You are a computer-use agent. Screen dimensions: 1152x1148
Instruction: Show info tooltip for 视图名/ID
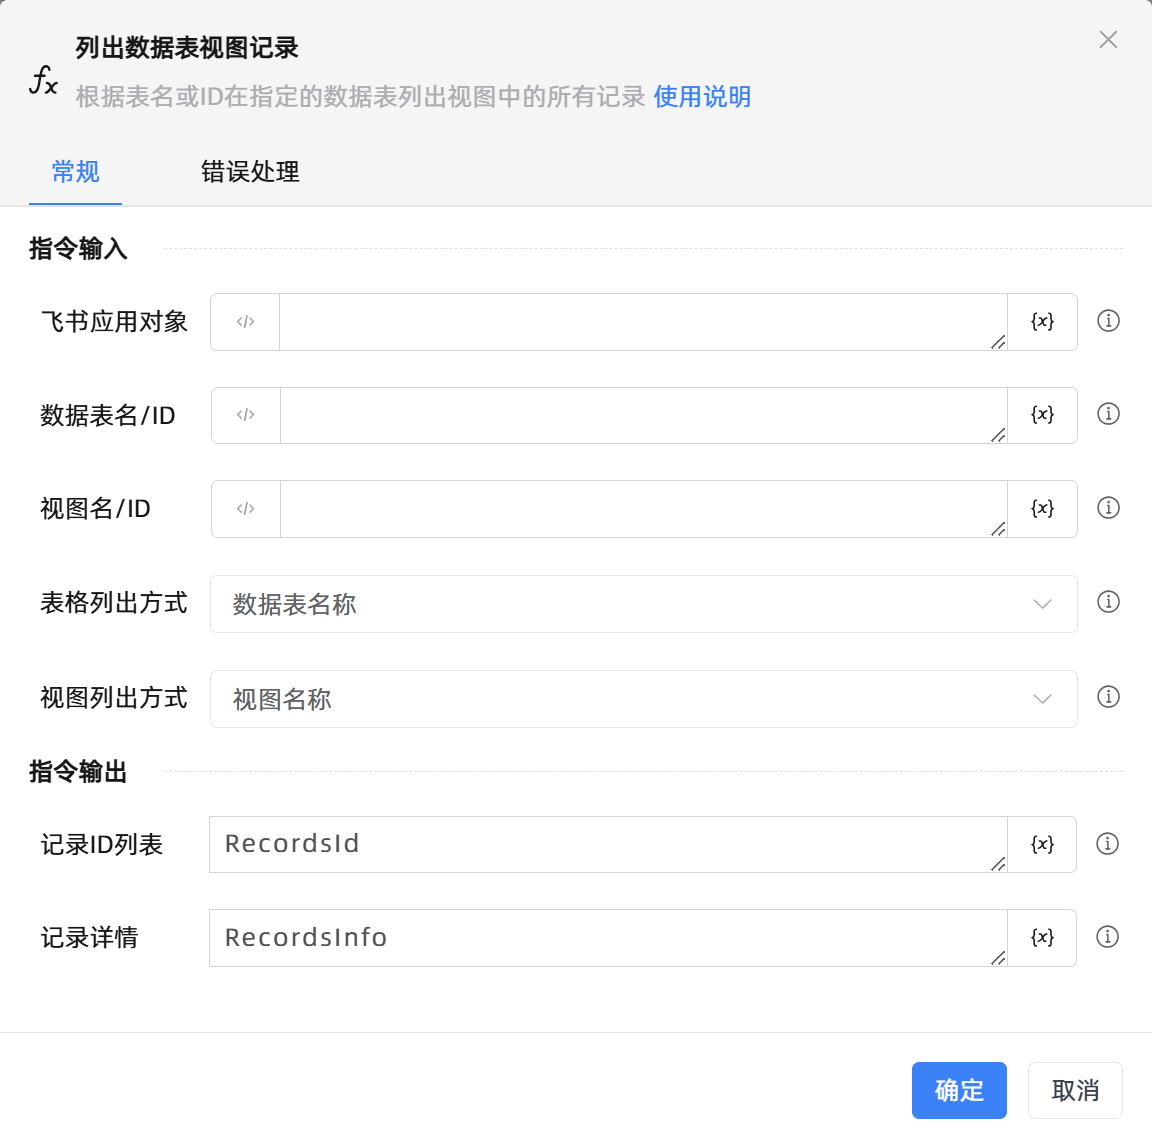click(x=1108, y=508)
